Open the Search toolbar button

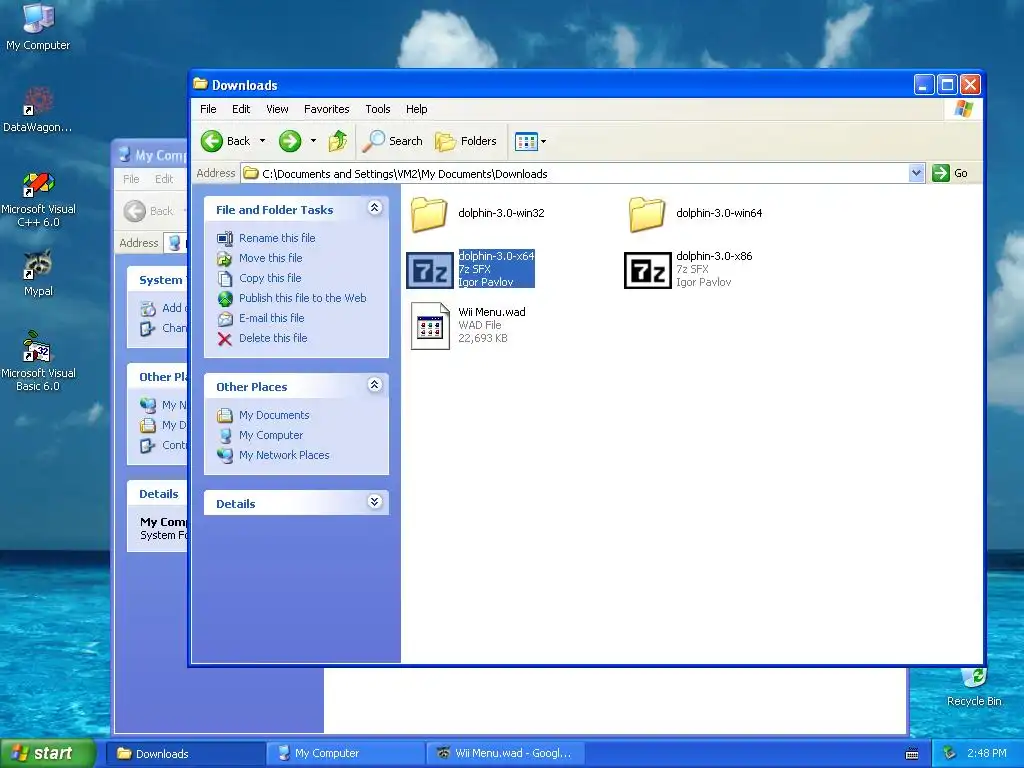tap(392, 141)
